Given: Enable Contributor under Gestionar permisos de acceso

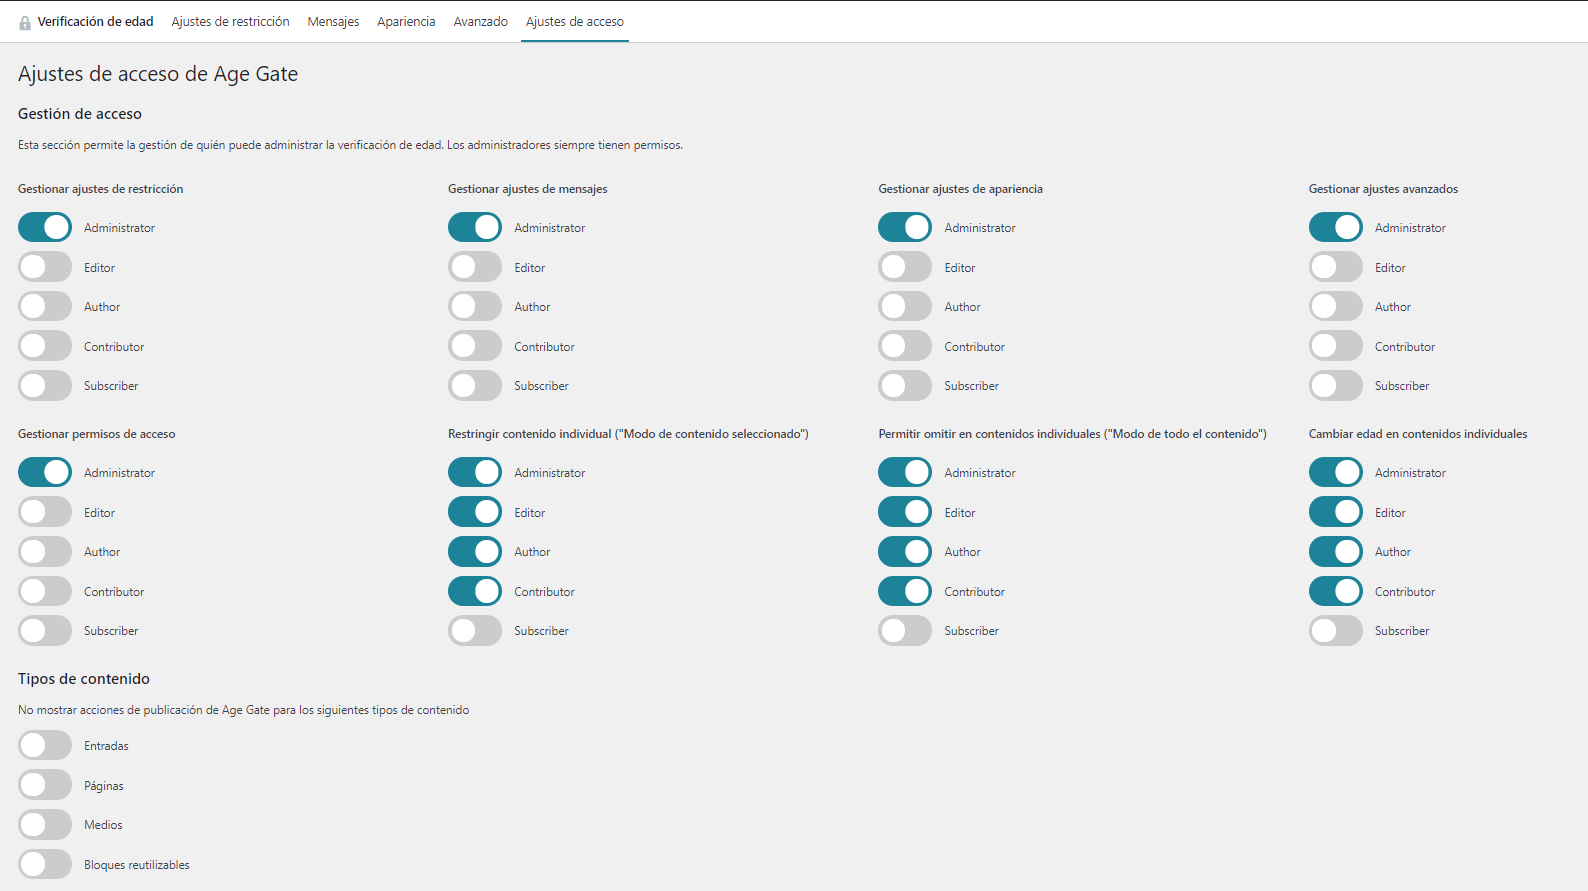Looking at the screenshot, I should point(45,591).
